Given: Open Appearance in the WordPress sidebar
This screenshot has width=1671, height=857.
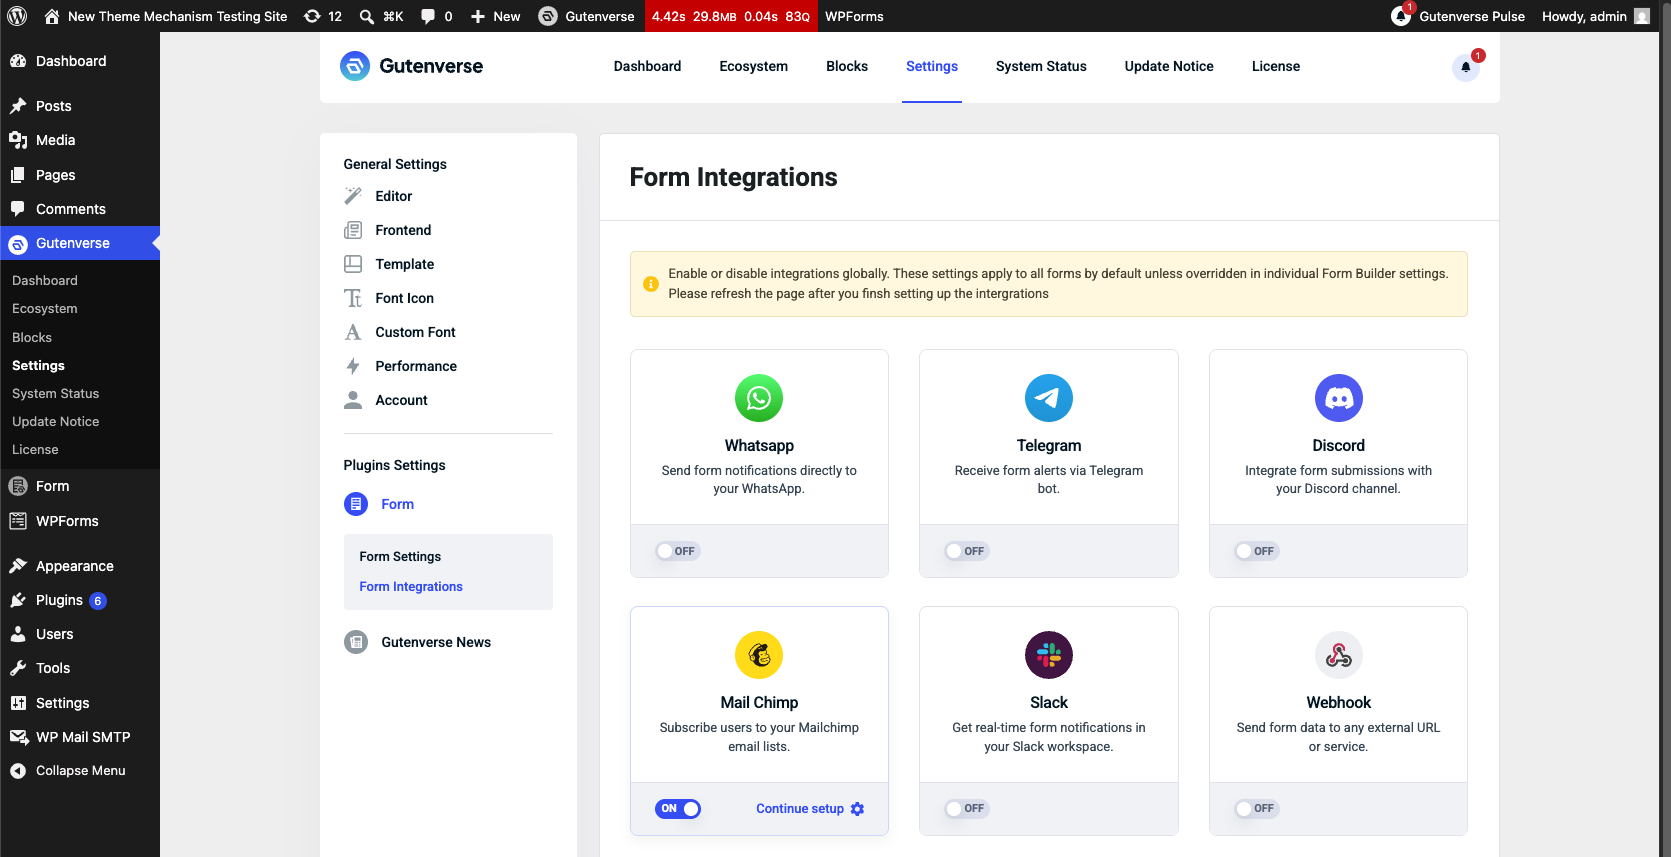Looking at the screenshot, I should [x=80, y=566].
